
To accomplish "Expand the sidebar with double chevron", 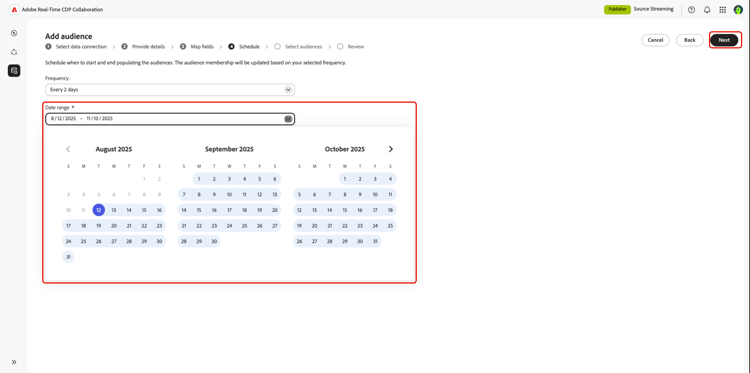I will click(14, 362).
